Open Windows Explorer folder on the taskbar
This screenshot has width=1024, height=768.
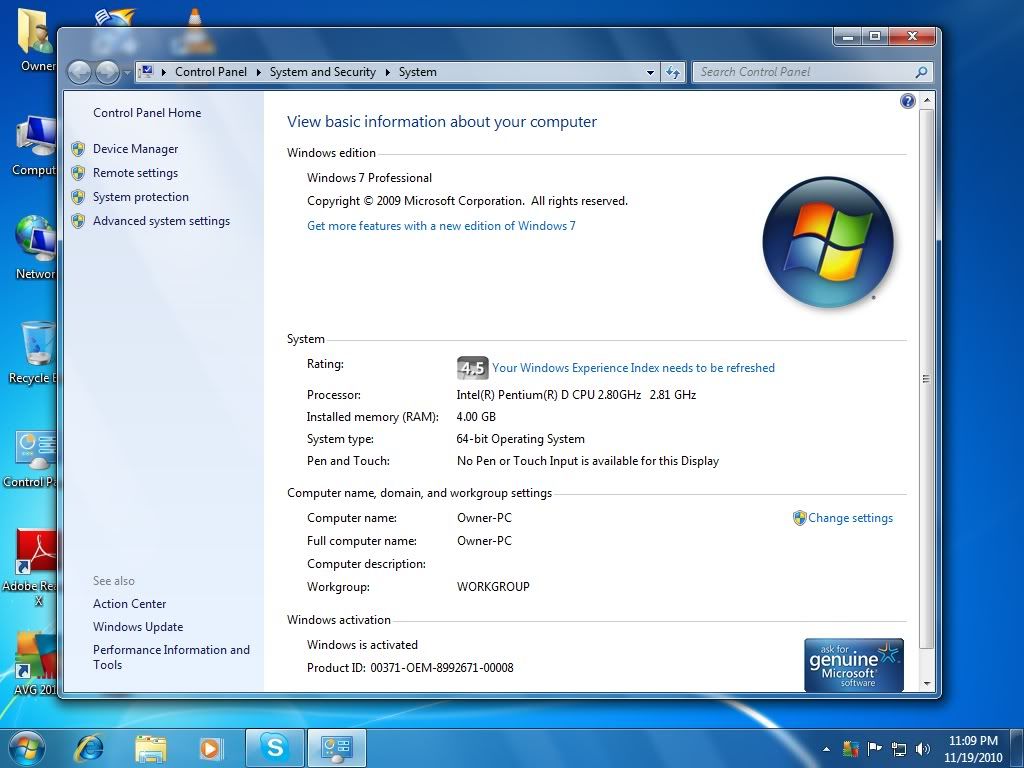pos(150,748)
